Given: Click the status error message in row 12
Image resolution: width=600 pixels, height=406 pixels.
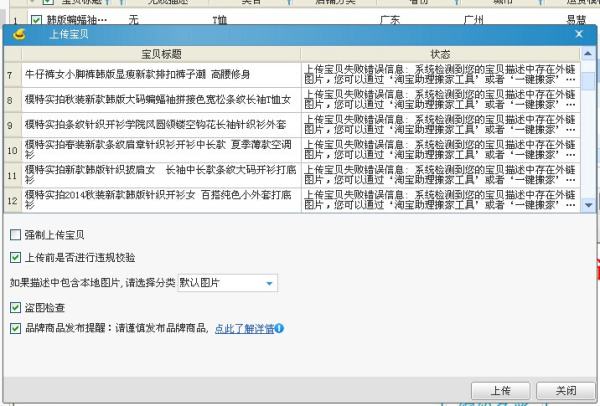Looking at the screenshot, I should click(x=440, y=200).
